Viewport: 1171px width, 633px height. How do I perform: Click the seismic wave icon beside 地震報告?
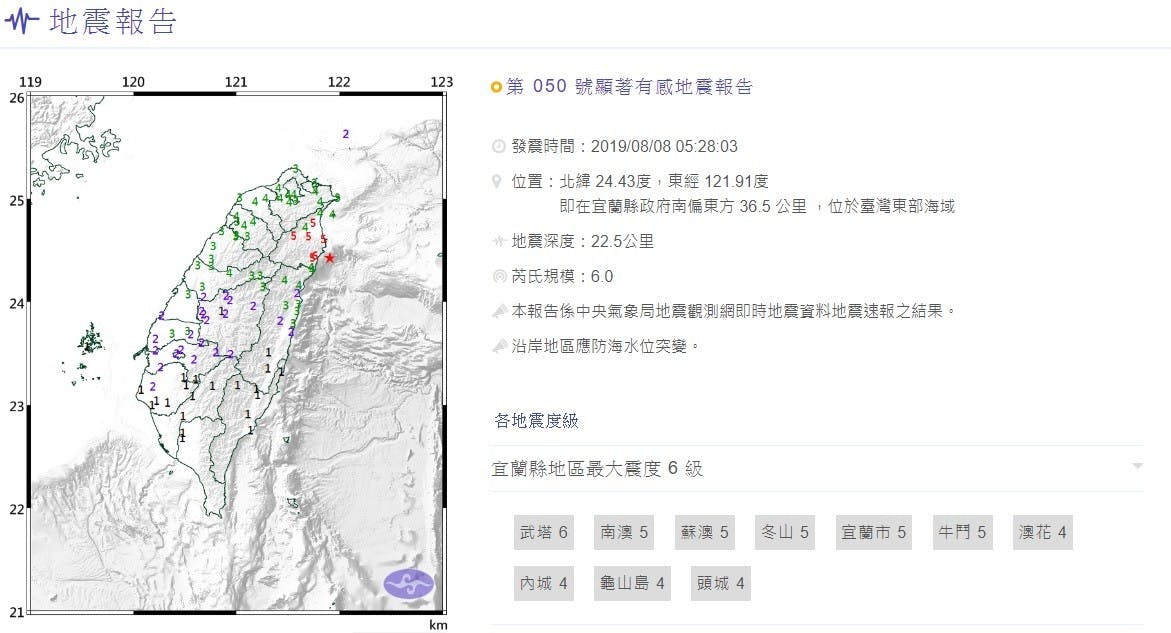[21, 20]
